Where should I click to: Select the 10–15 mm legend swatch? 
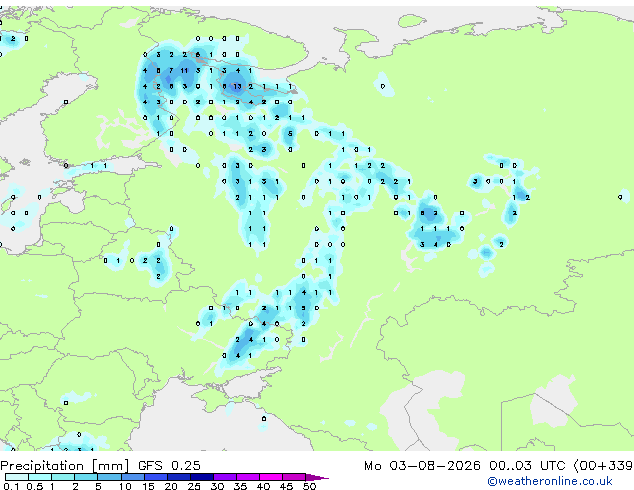(132, 477)
